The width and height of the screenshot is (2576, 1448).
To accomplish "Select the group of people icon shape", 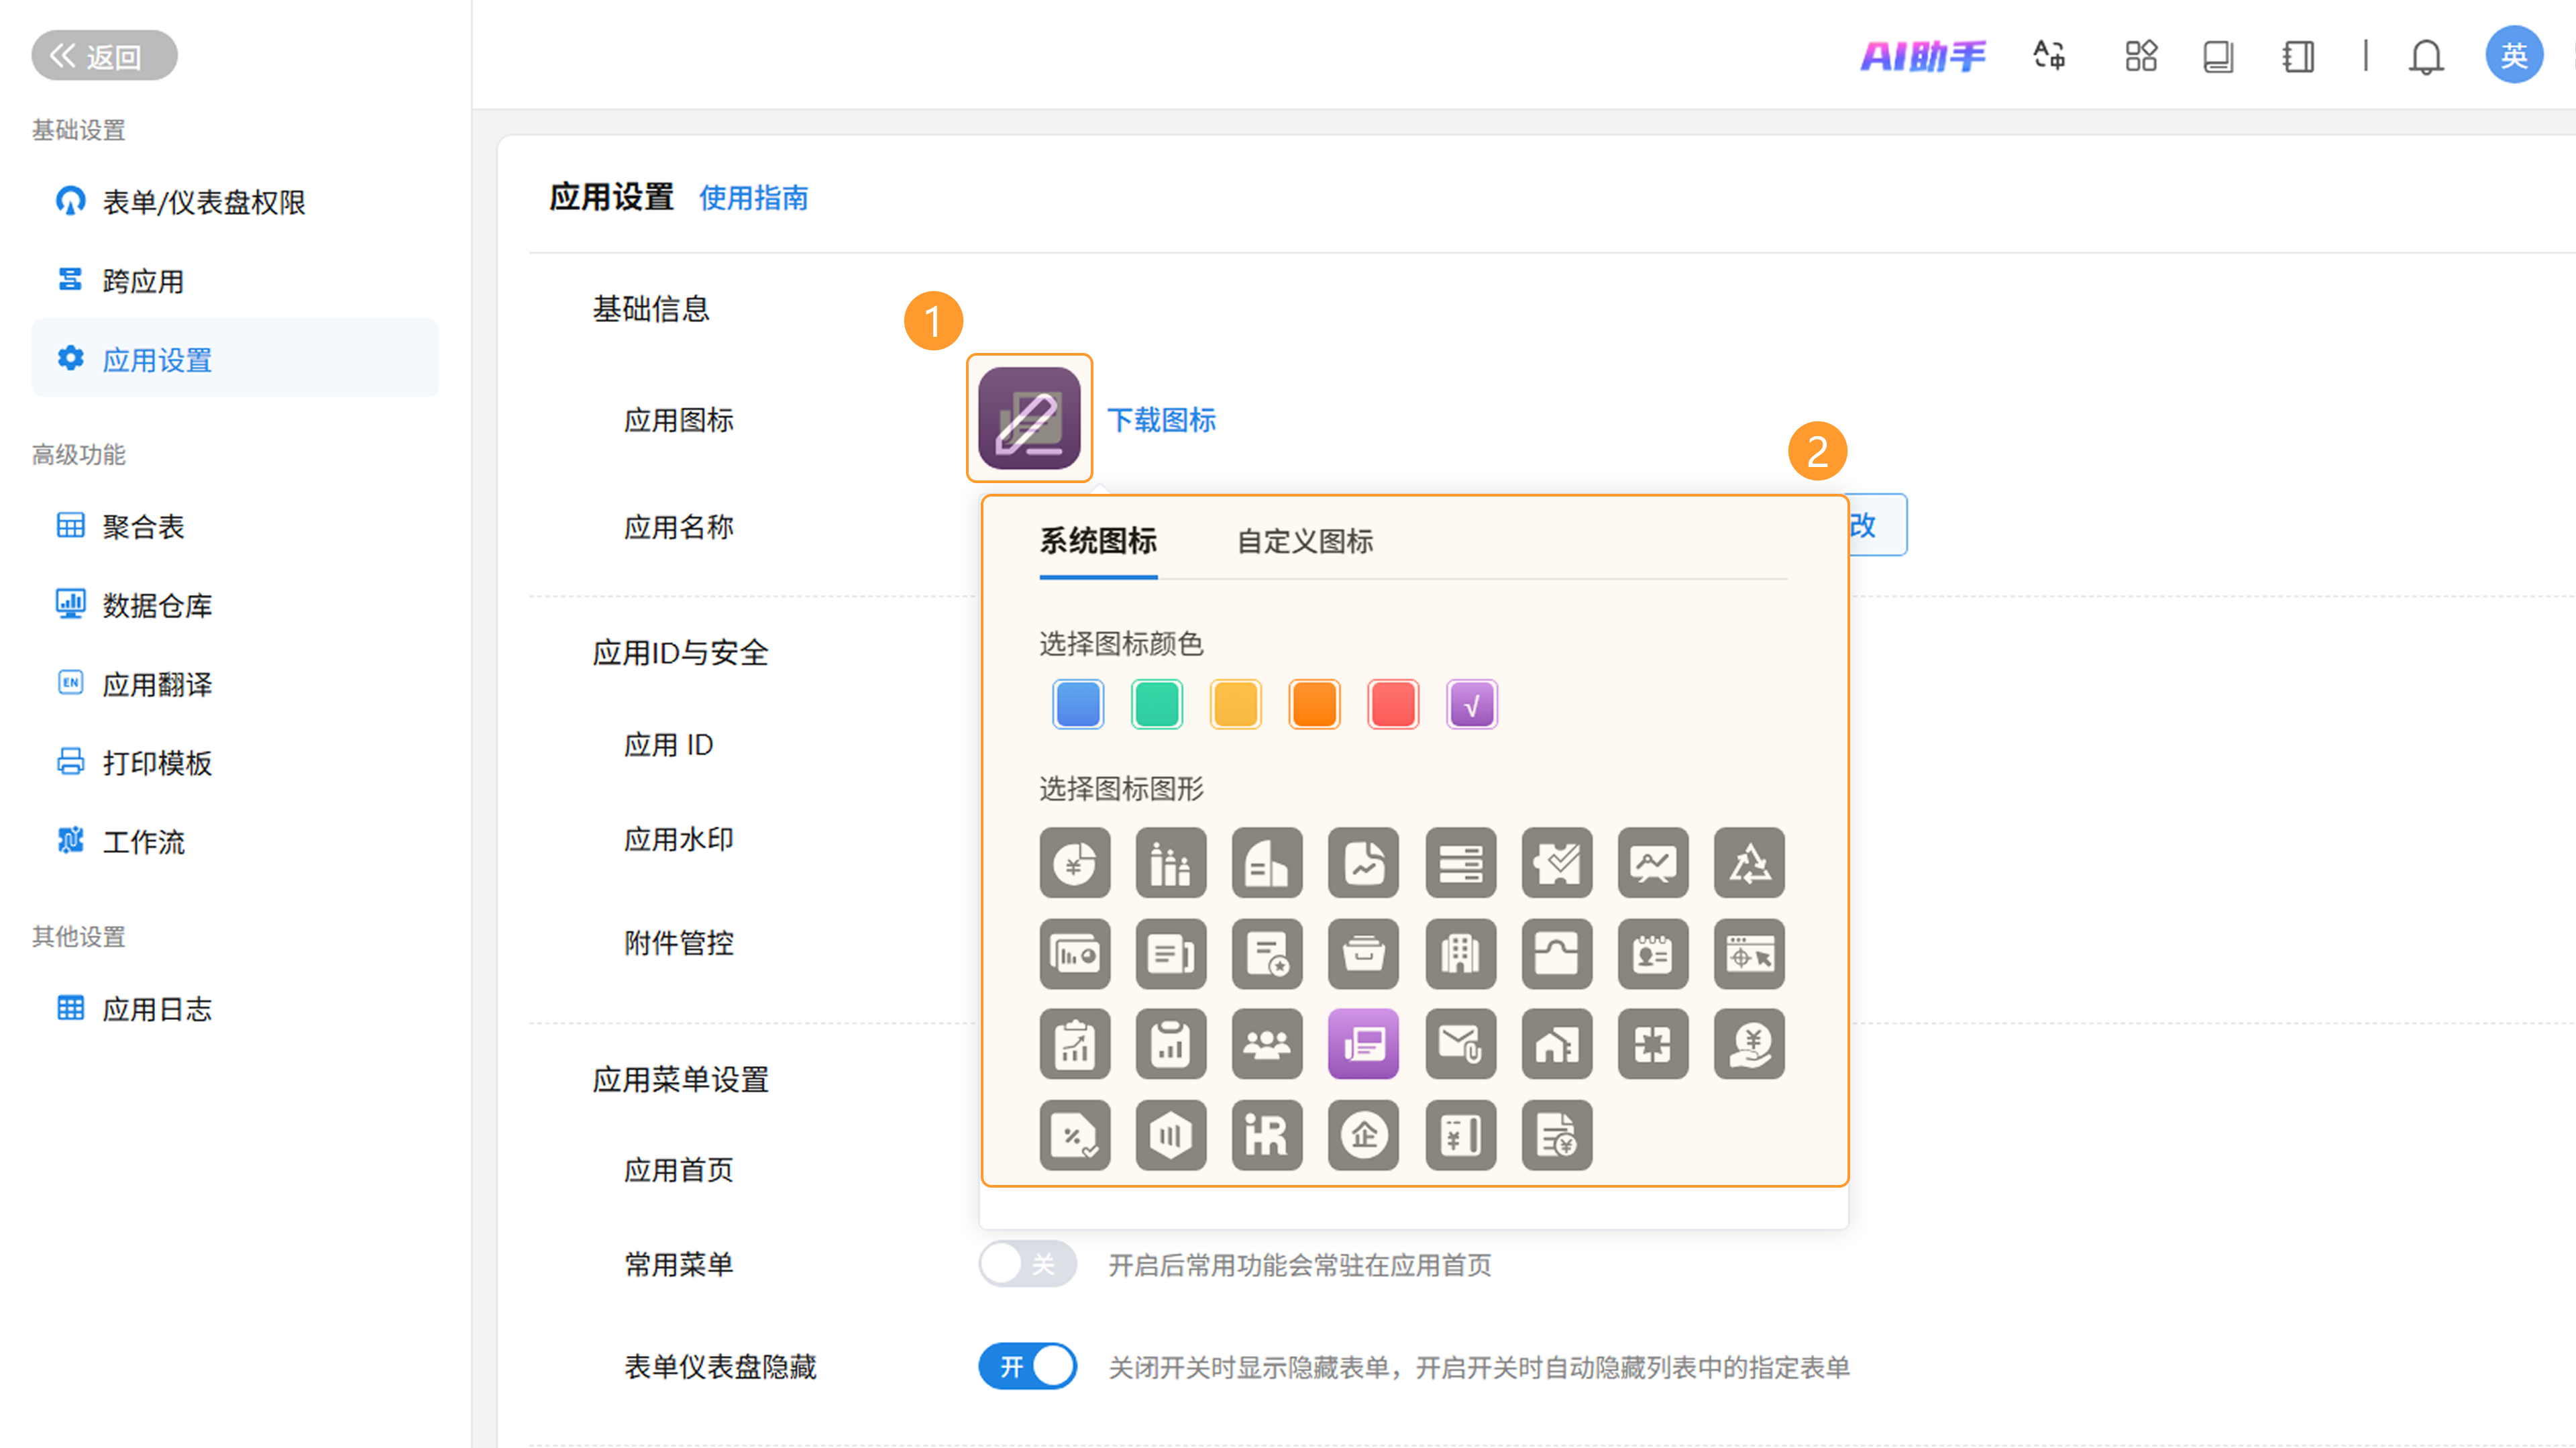I will (1267, 1044).
